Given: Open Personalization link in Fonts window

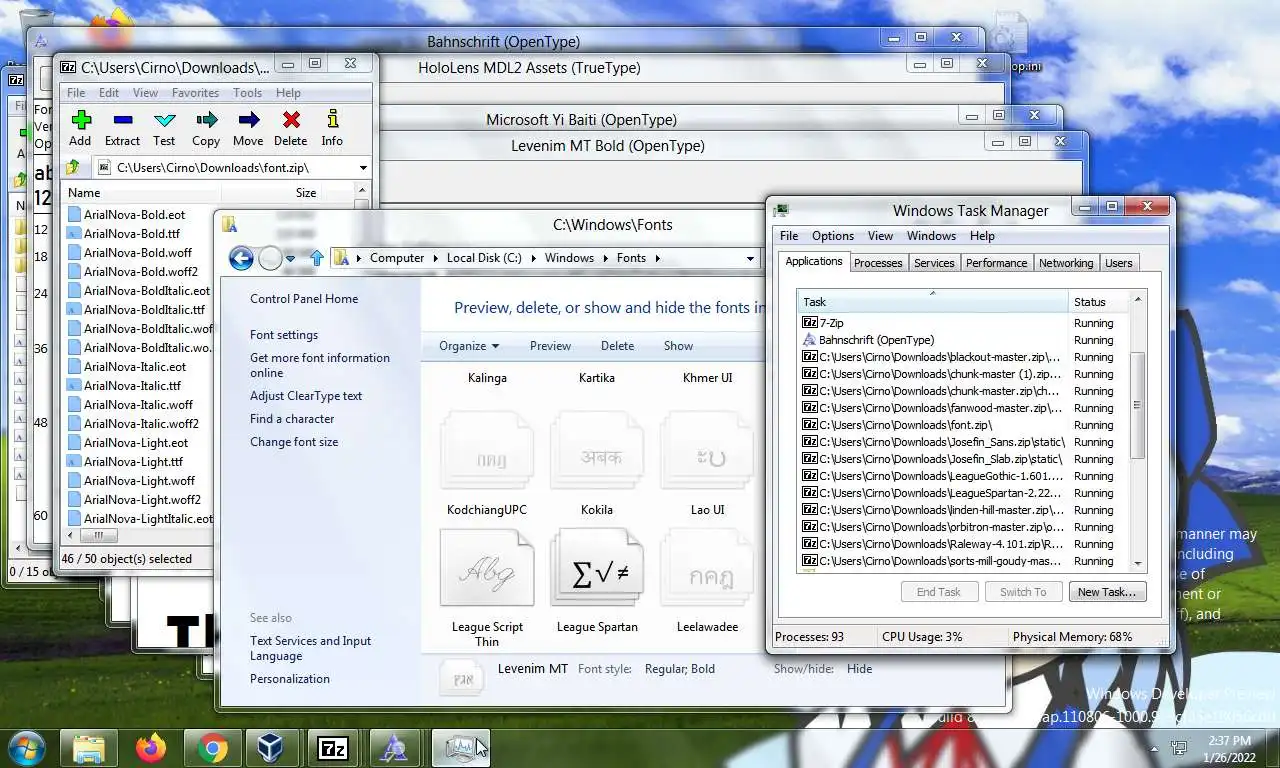Looking at the screenshot, I should pyautogui.click(x=290, y=679).
